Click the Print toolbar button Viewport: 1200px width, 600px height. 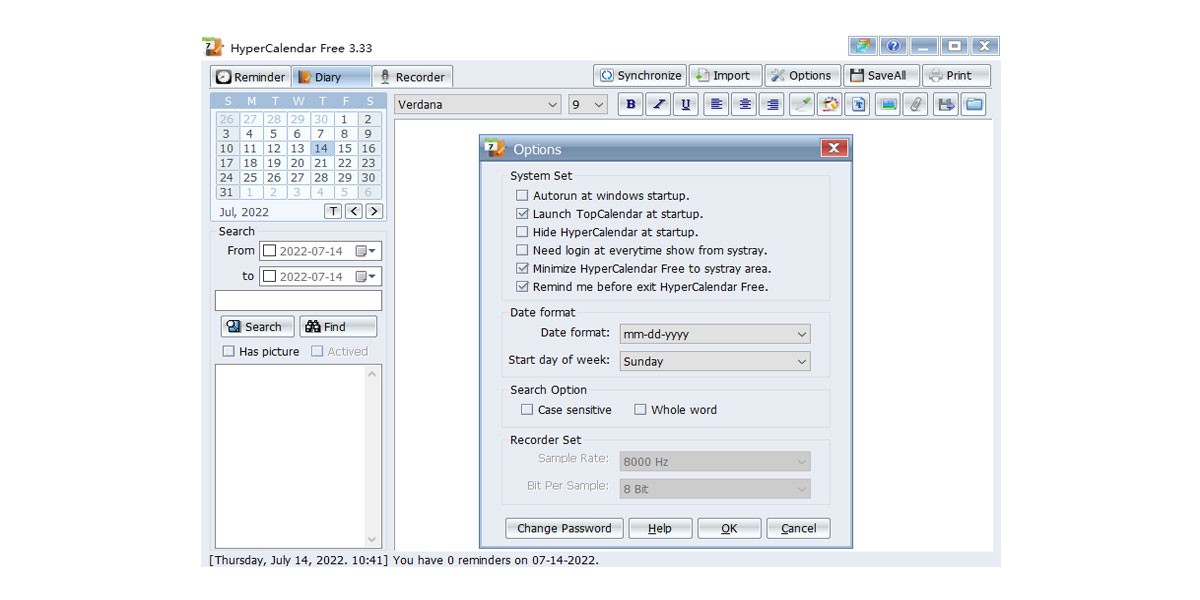956,75
